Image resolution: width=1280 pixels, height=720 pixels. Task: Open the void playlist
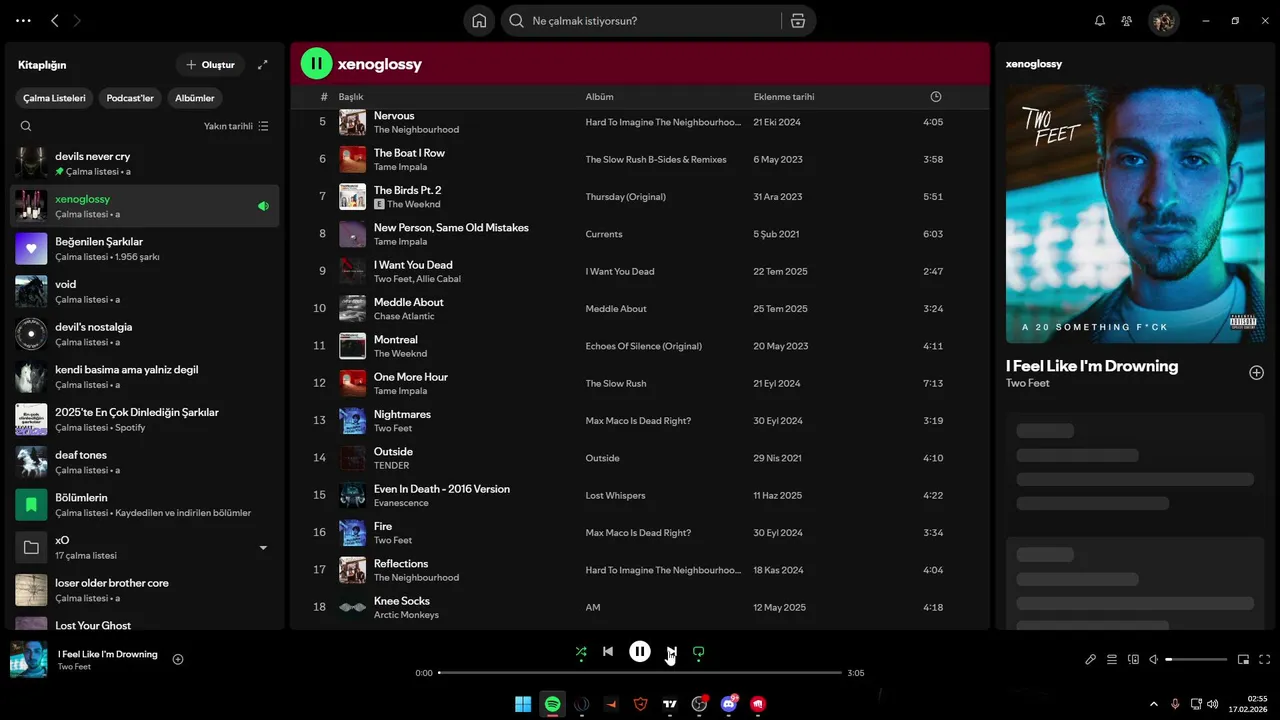145,291
